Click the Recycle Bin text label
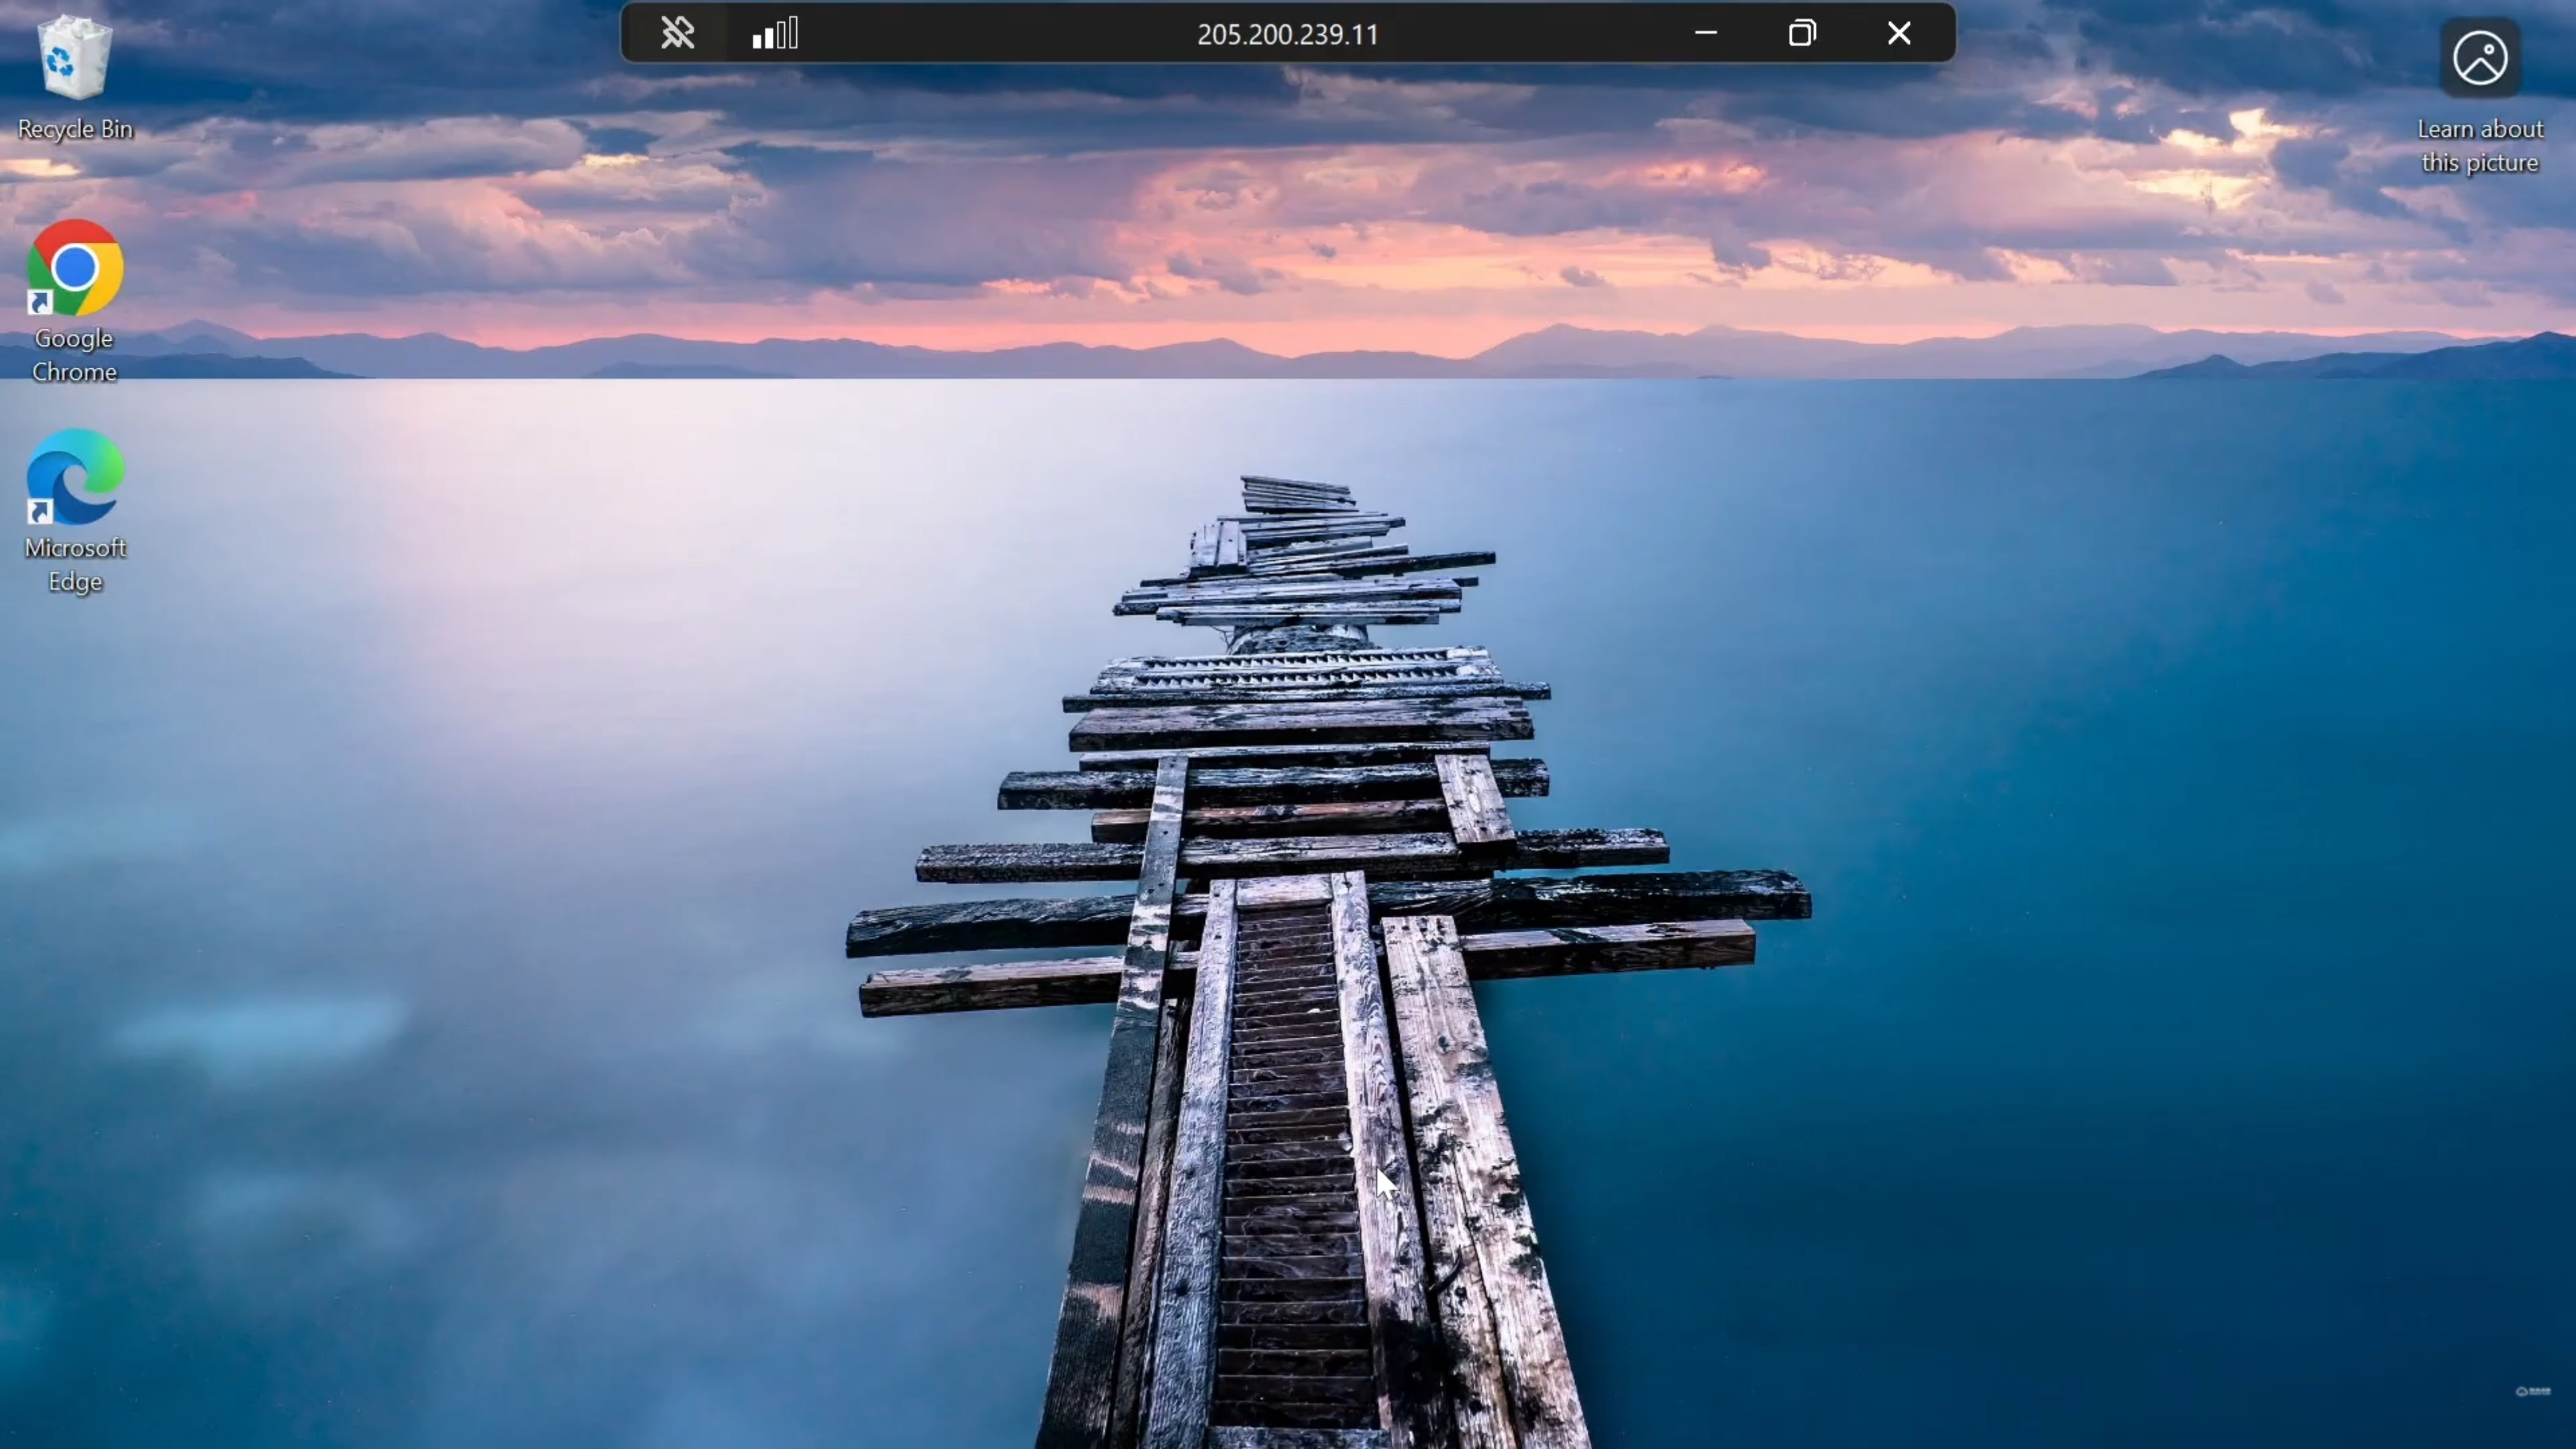 [75, 129]
